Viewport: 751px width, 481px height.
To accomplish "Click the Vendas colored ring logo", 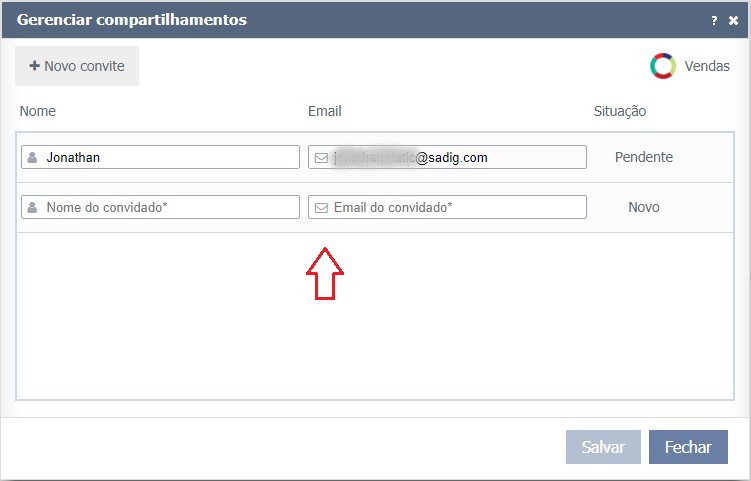I will tap(663, 67).
